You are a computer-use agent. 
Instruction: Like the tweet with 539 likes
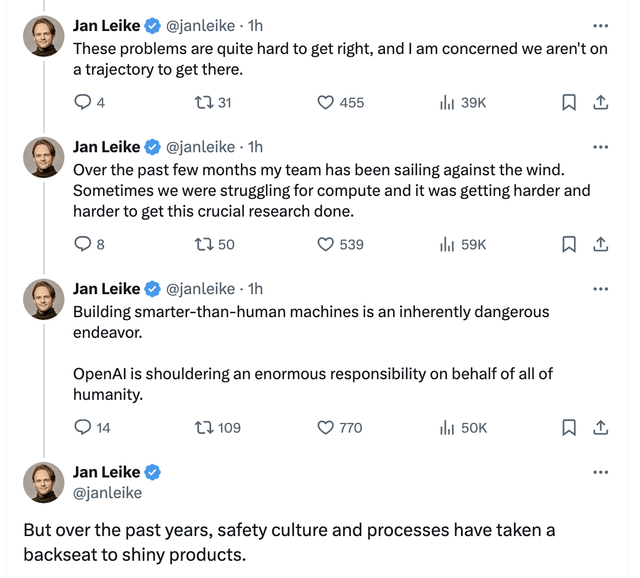click(x=340, y=244)
